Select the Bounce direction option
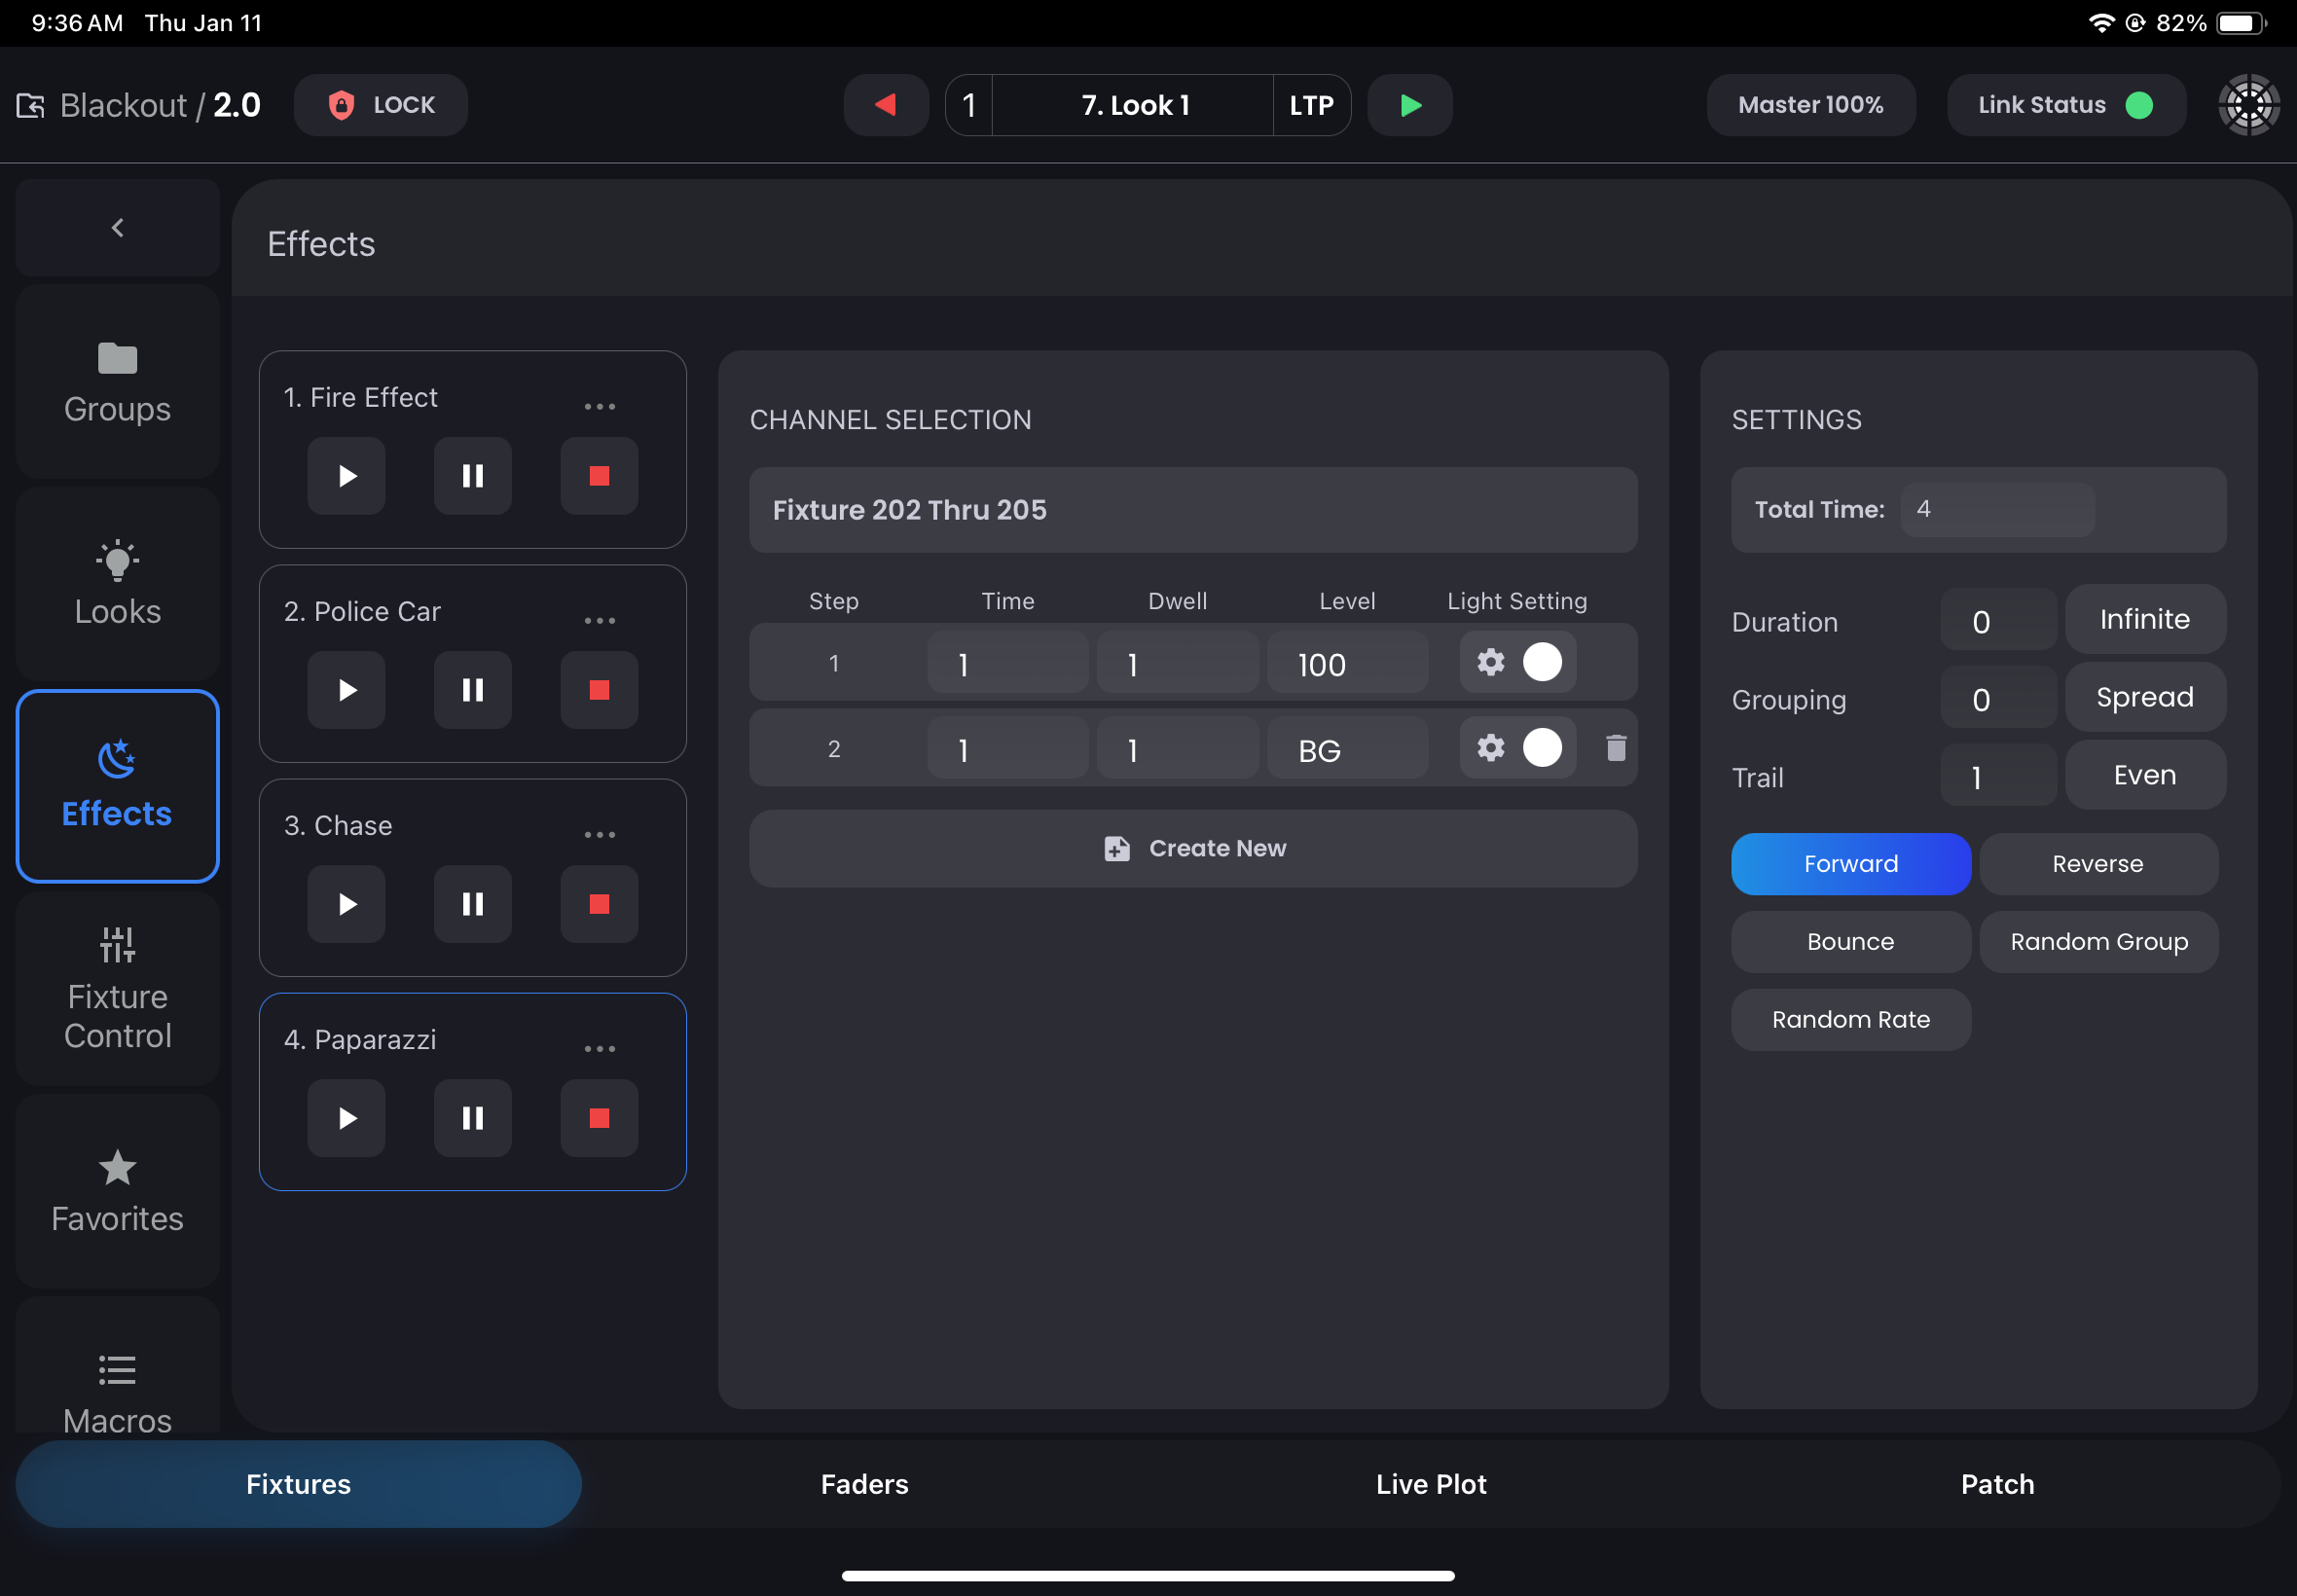 [1850, 941]
